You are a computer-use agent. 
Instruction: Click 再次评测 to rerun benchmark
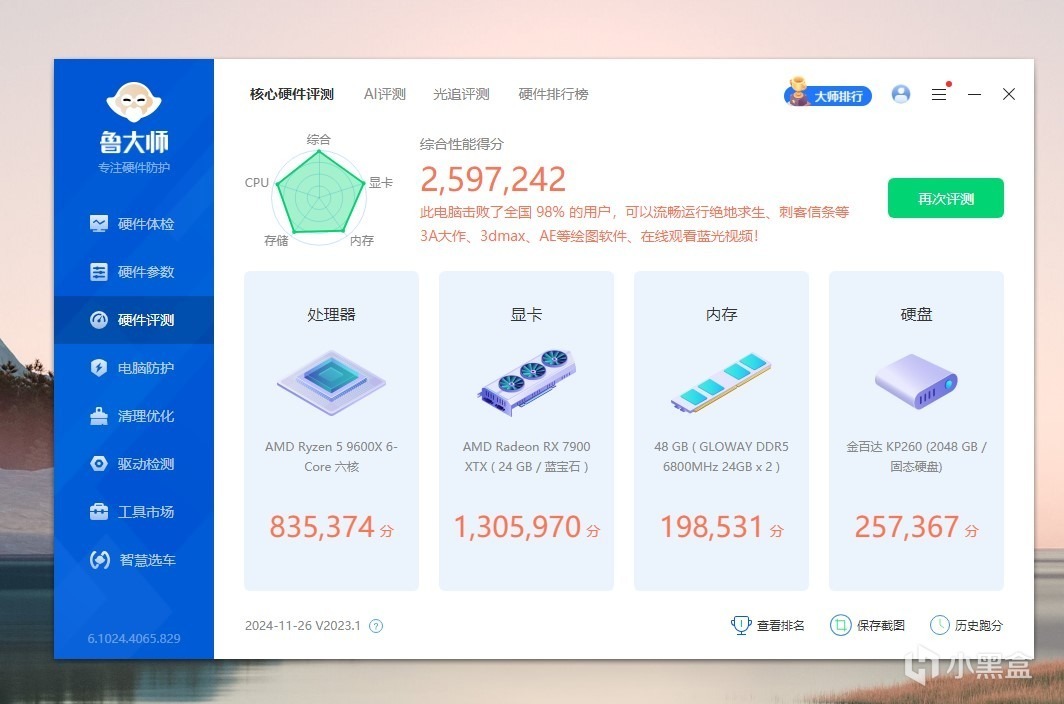pos(945,198)
